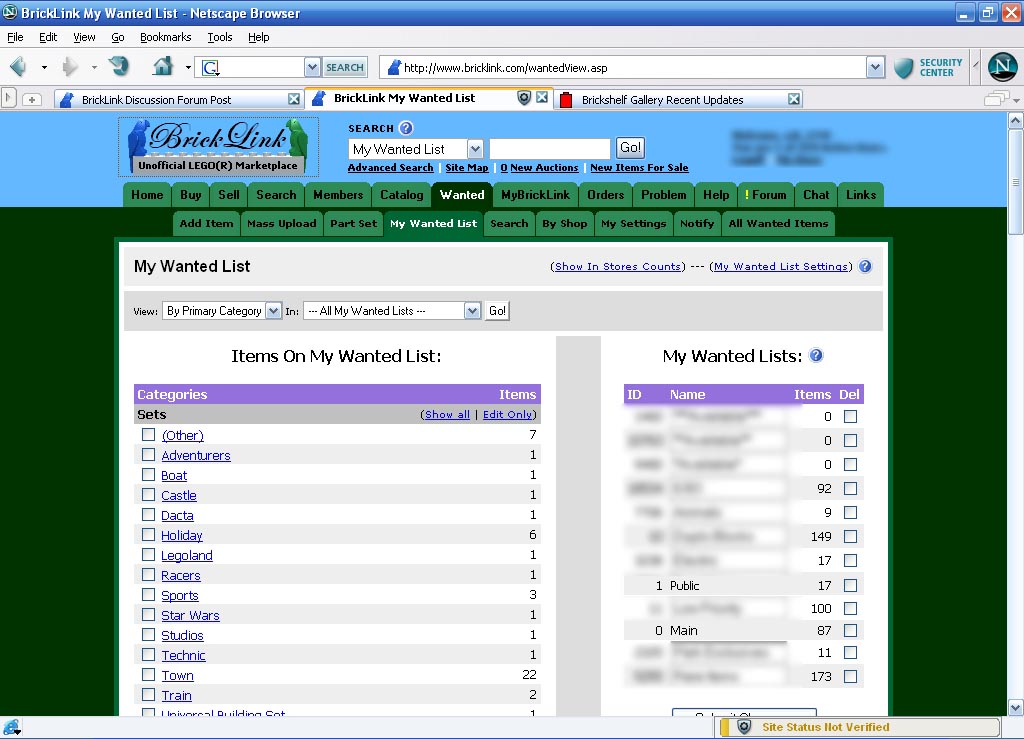This screenshot has height=739, width=1024.
Task: Enable the Castle category checkbox
Action: pyautogui.click(x=146, y=495)
